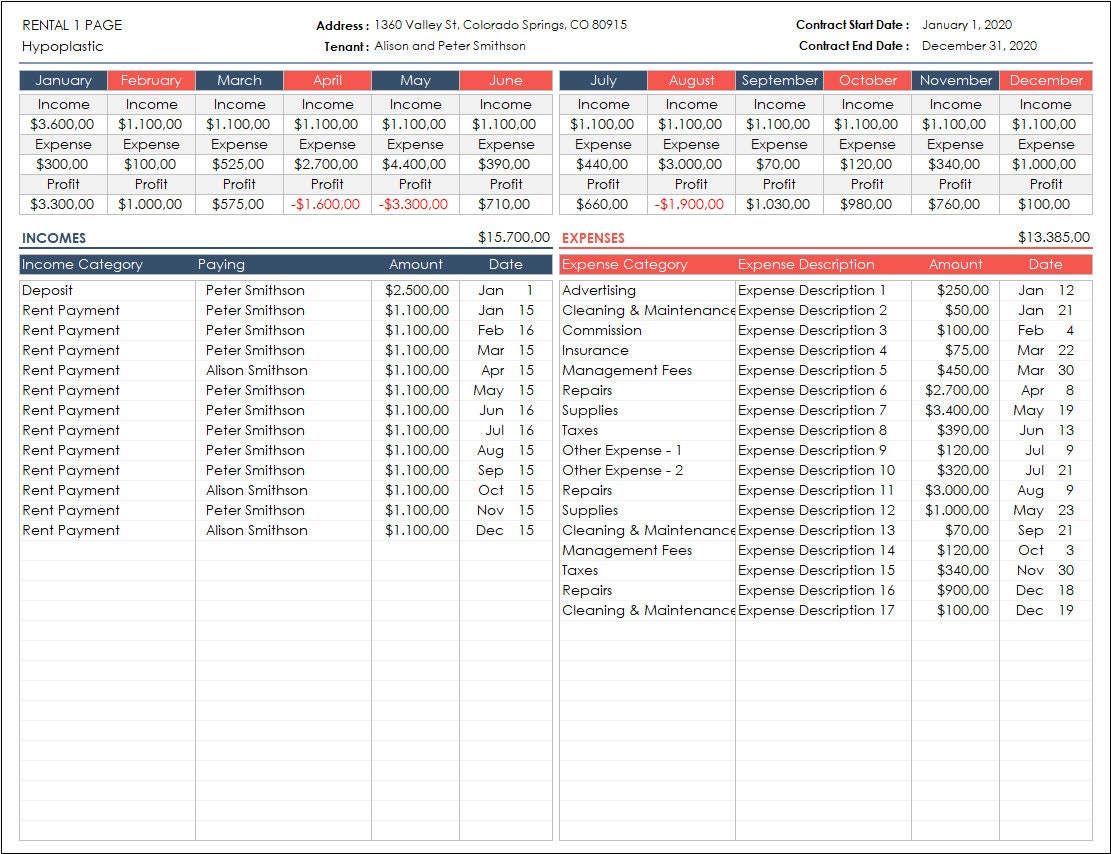This screenshot has width=1111, height=854.
Task: Click the December month header
Action: (x=1046, y=80)
